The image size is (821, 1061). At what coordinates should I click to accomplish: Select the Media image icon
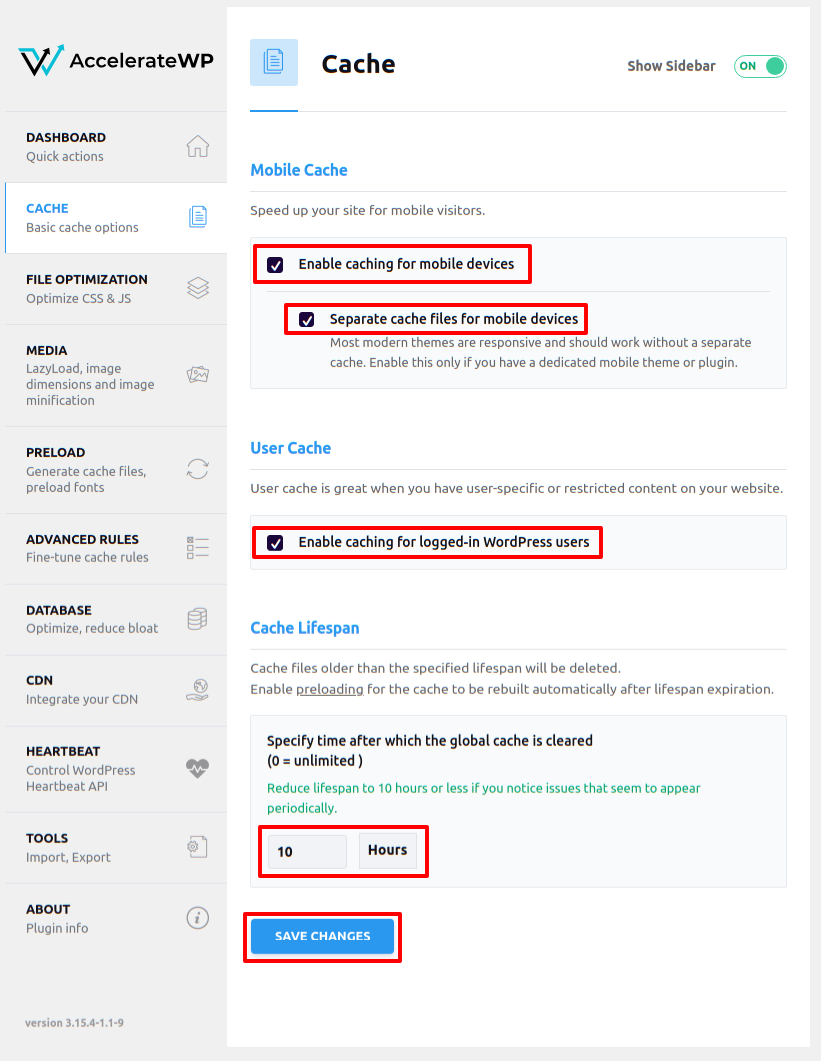tap(197, 375)
